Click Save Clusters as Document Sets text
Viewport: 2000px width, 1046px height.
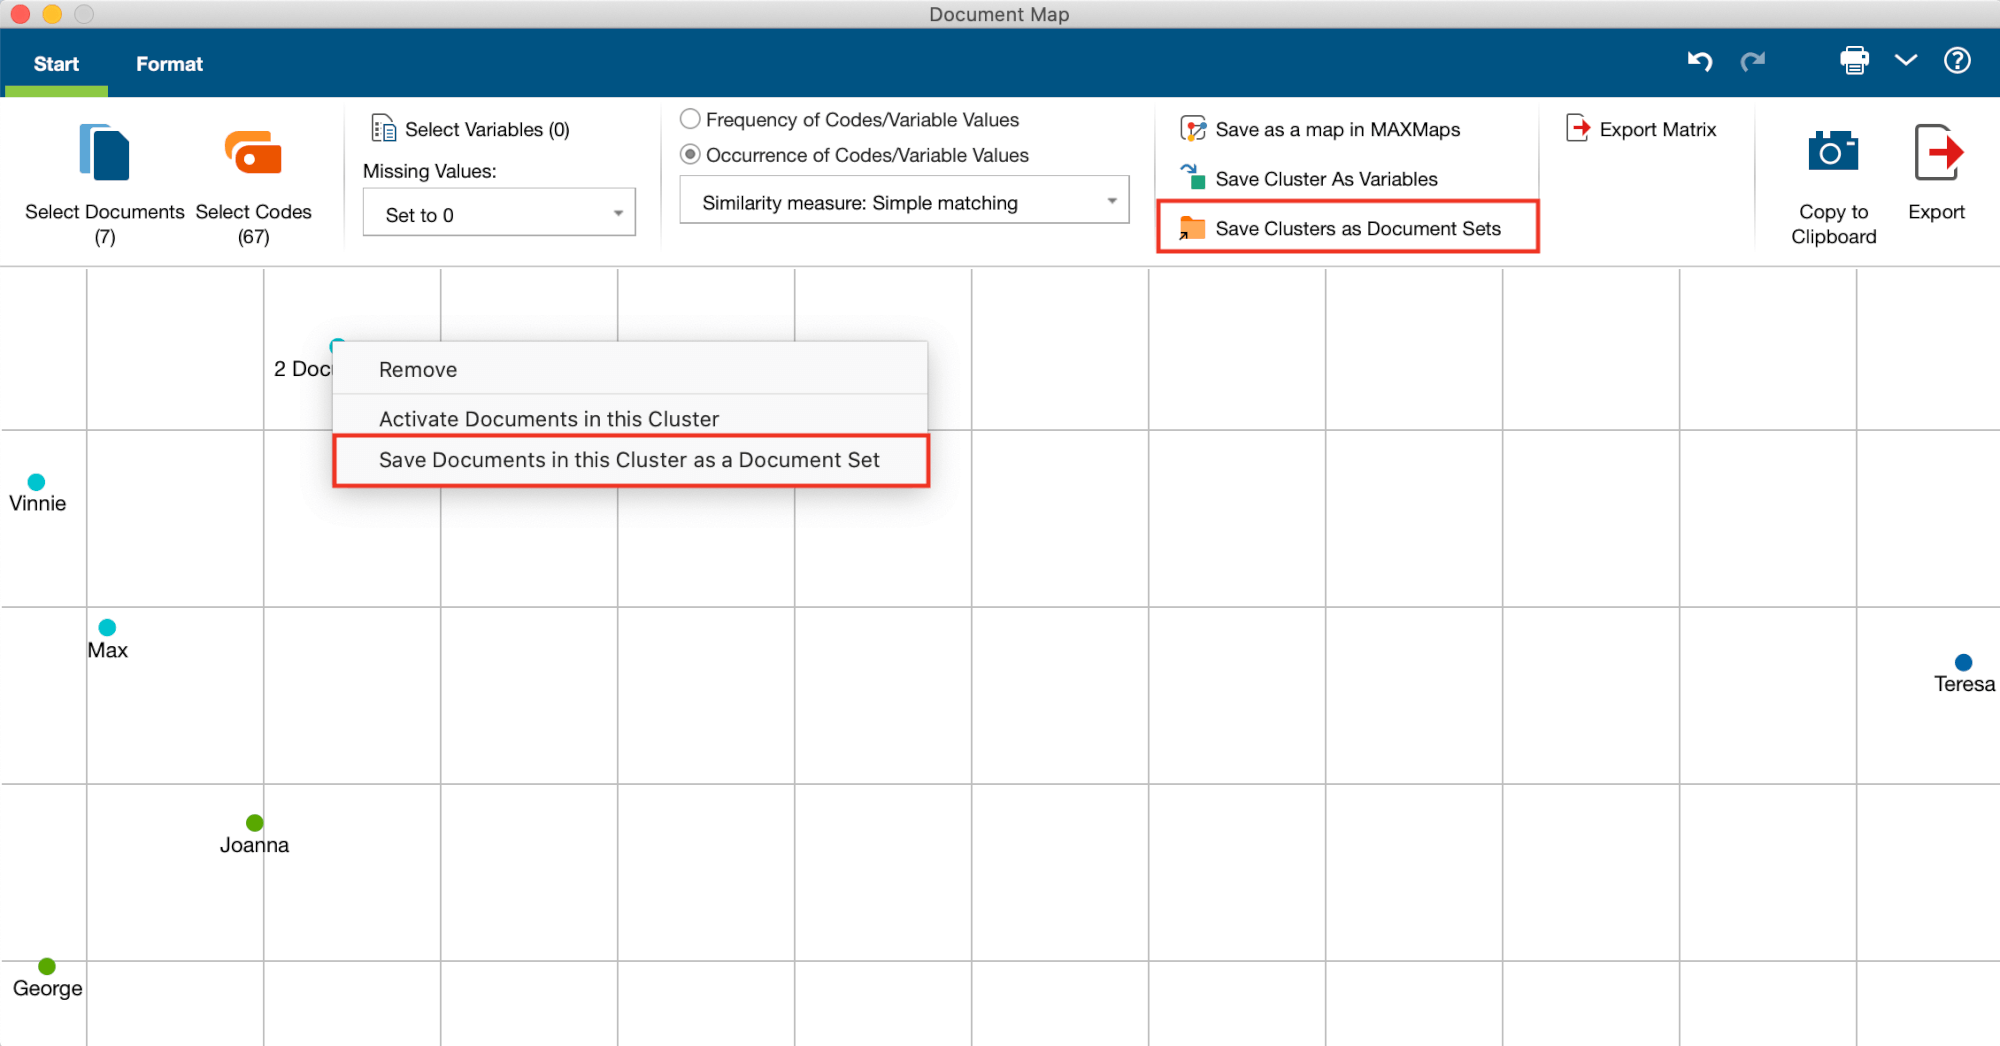point(1358,228)
